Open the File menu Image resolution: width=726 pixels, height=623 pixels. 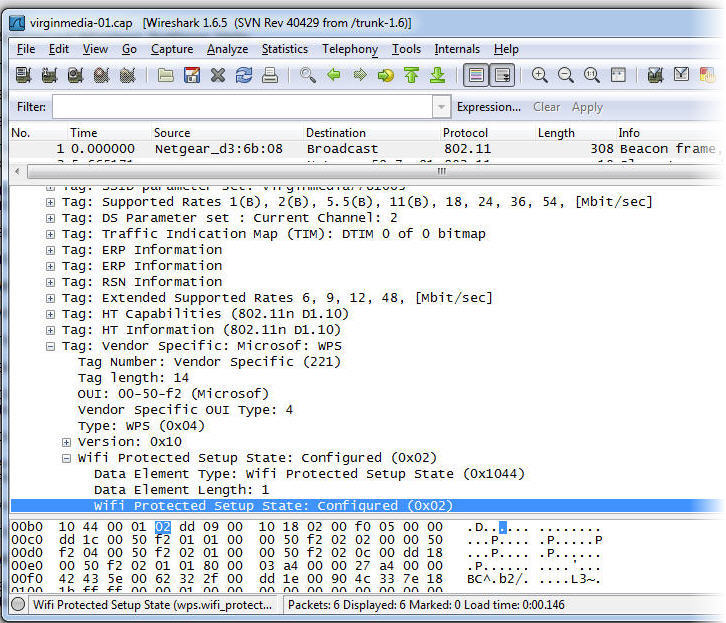click(26, 49)
